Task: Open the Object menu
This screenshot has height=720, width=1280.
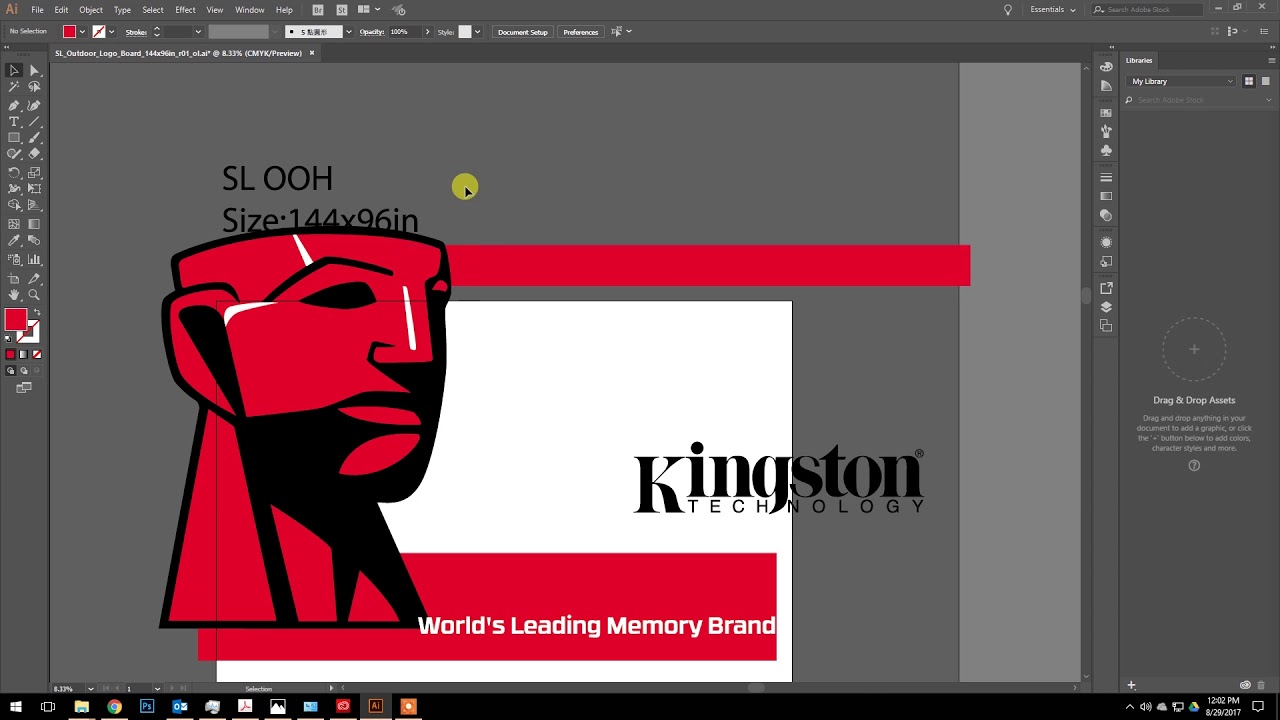Action: (91, 10)
